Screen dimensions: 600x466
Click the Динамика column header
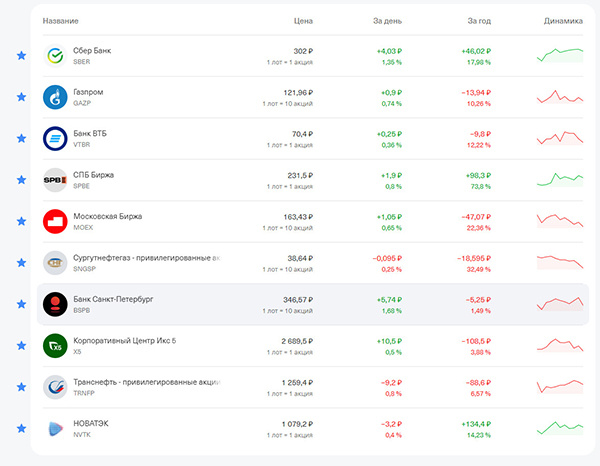pos(563,21)
